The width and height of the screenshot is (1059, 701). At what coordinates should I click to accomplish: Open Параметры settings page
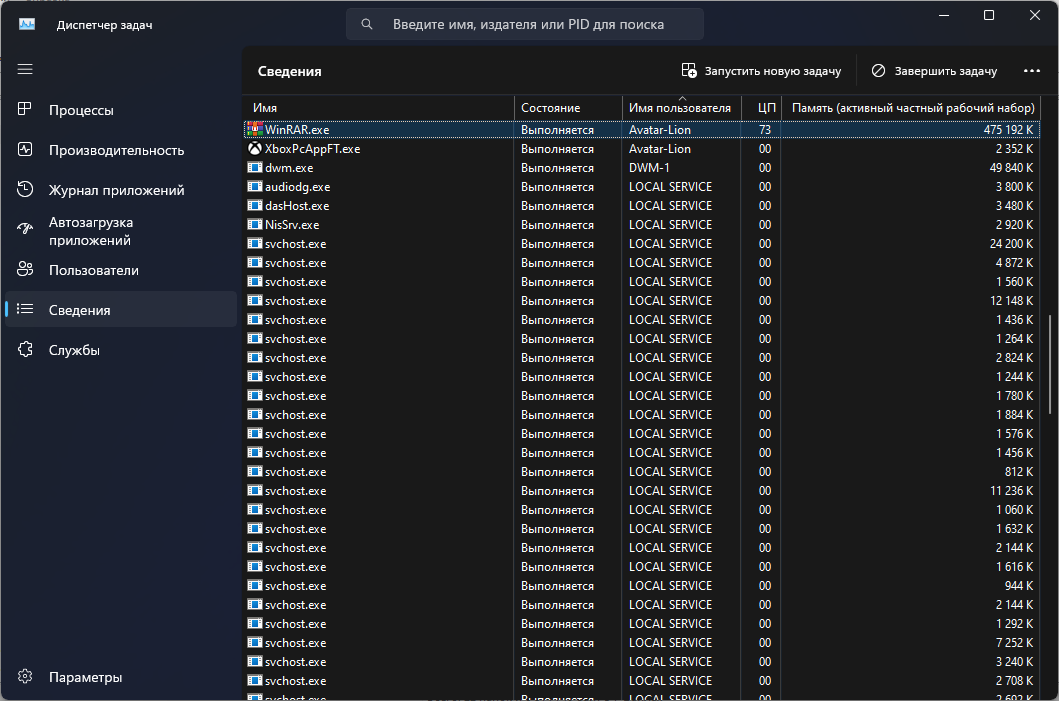pyautogui.click(x=121, y=677)
